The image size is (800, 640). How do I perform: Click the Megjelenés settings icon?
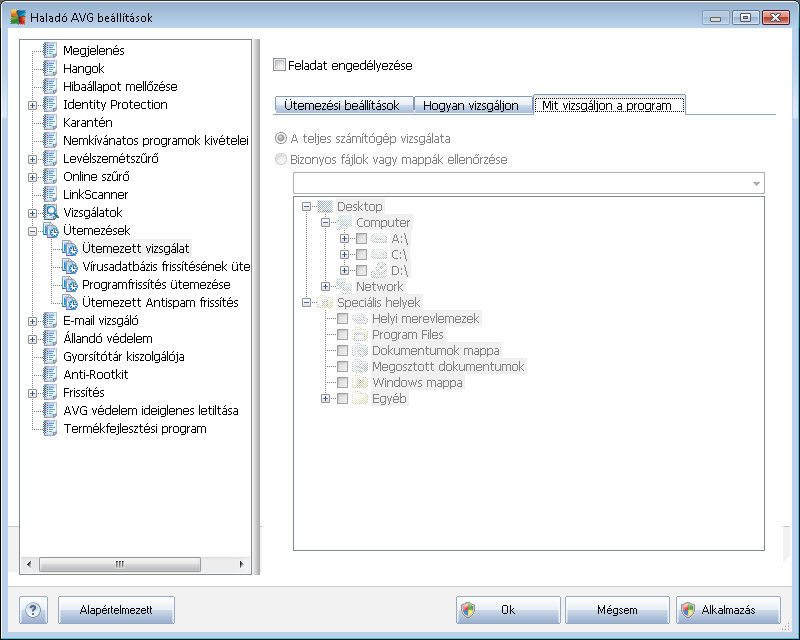tap(50, 50)
